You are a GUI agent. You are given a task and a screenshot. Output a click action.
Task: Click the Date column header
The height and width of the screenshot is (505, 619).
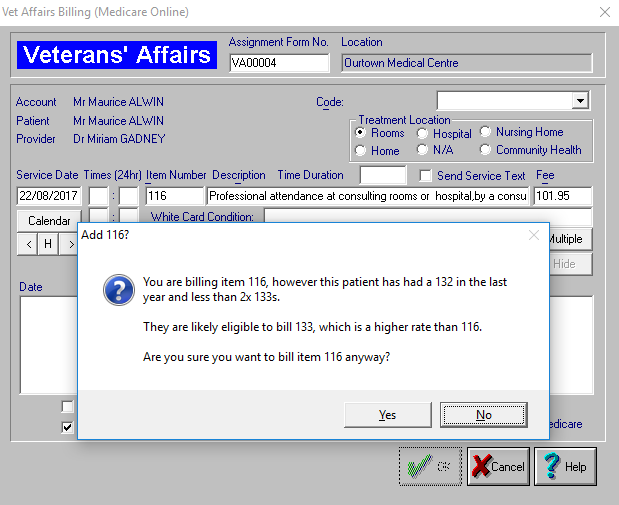click(x=31, y=287)
